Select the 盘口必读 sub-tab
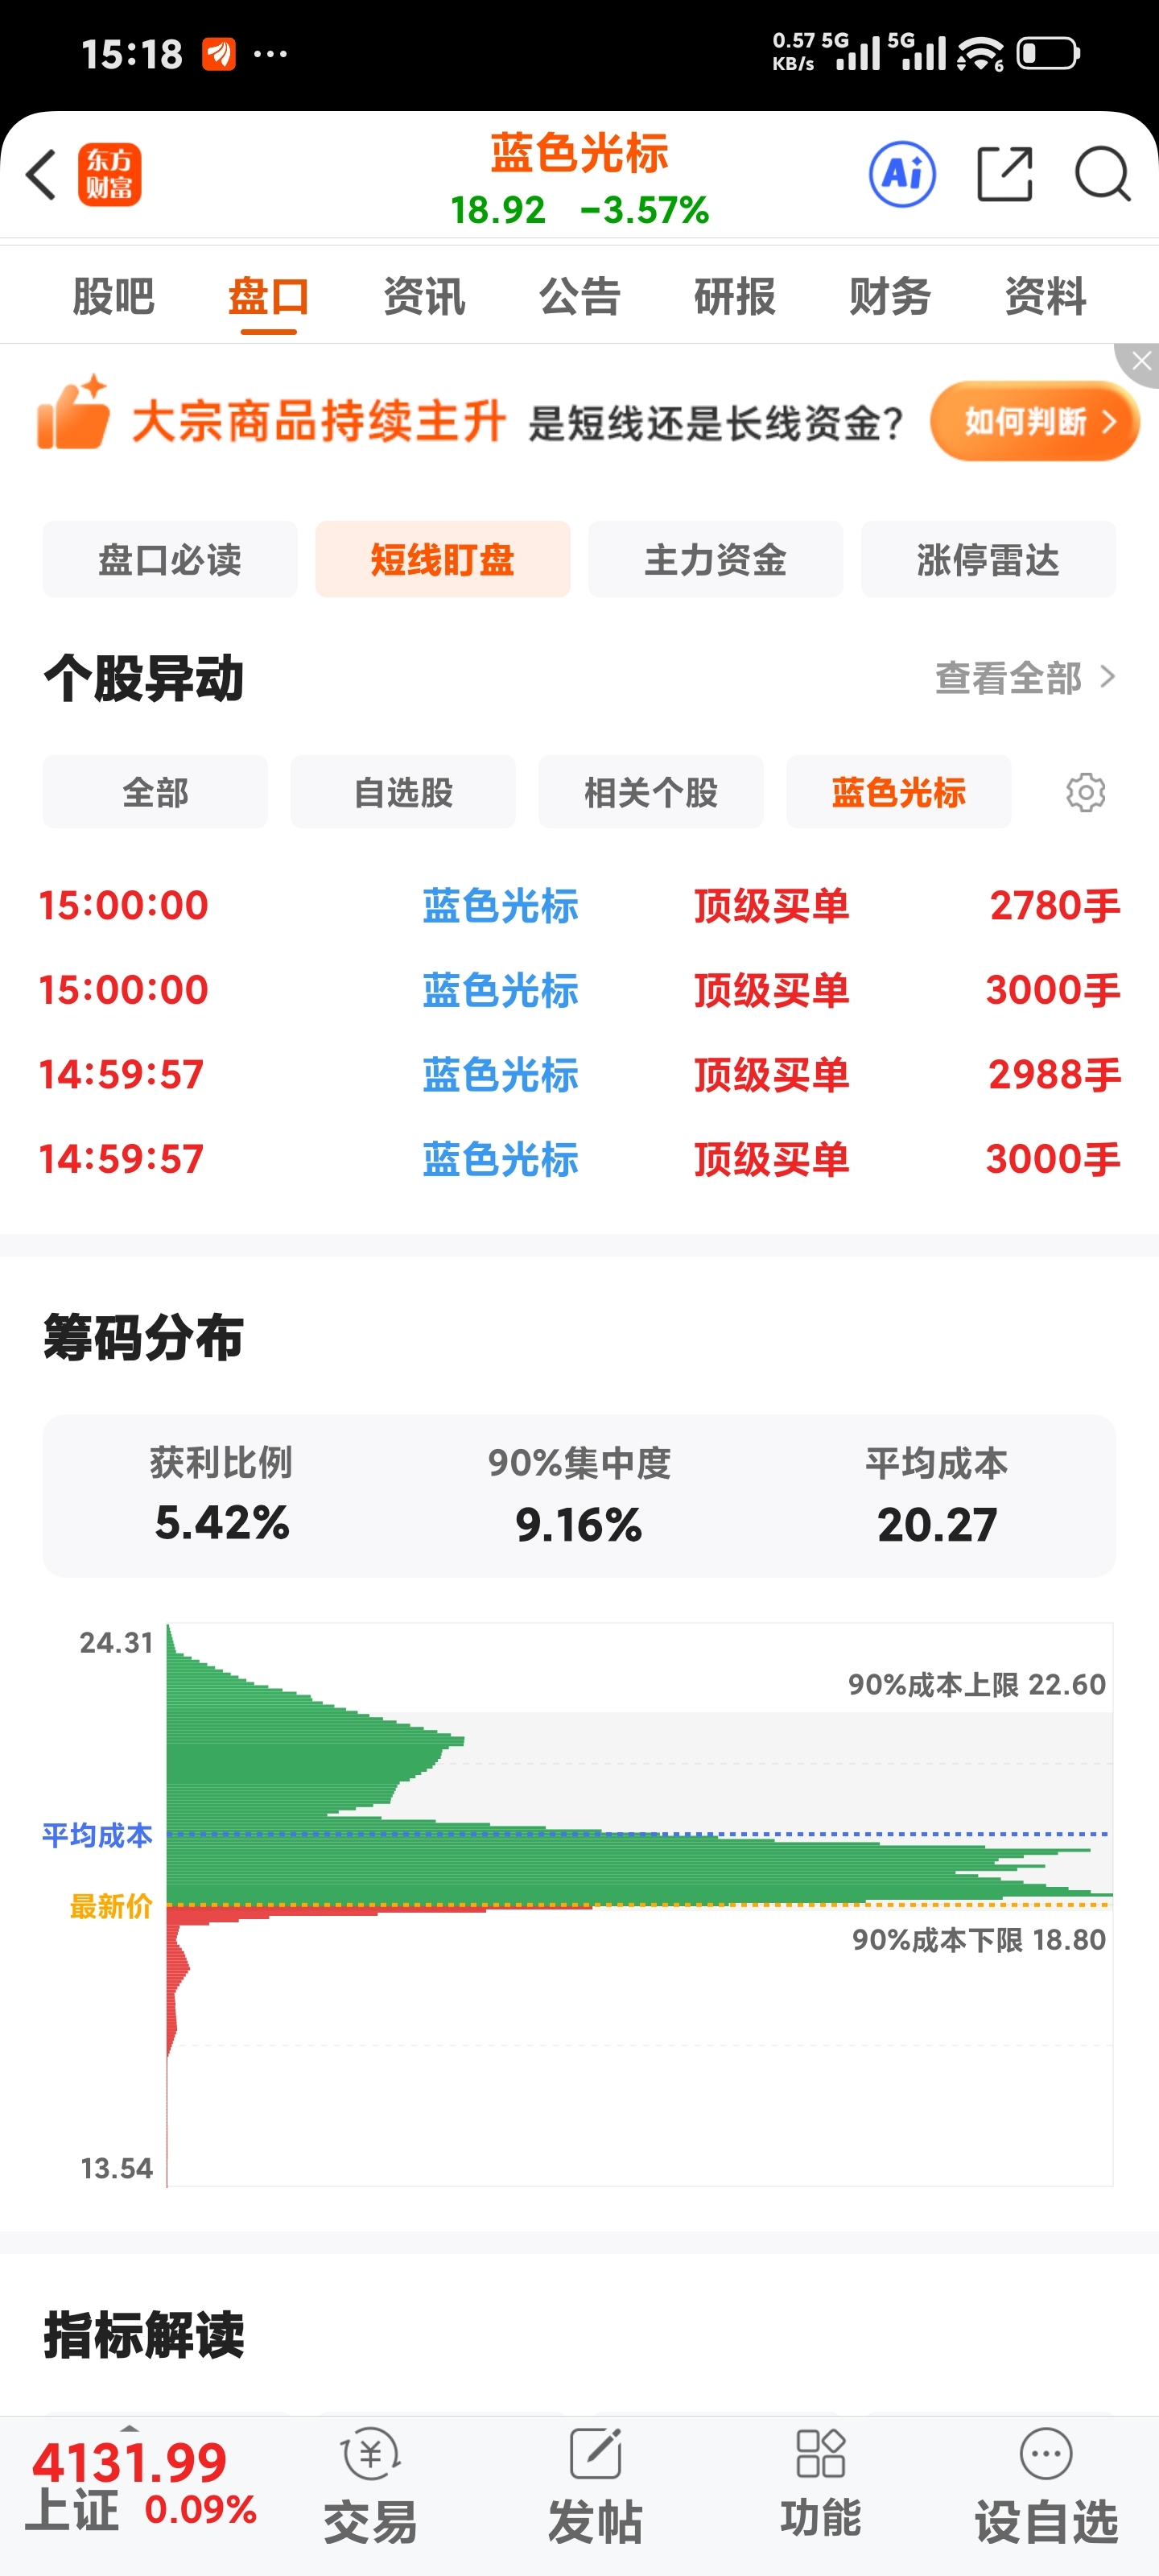 point(170,559)
